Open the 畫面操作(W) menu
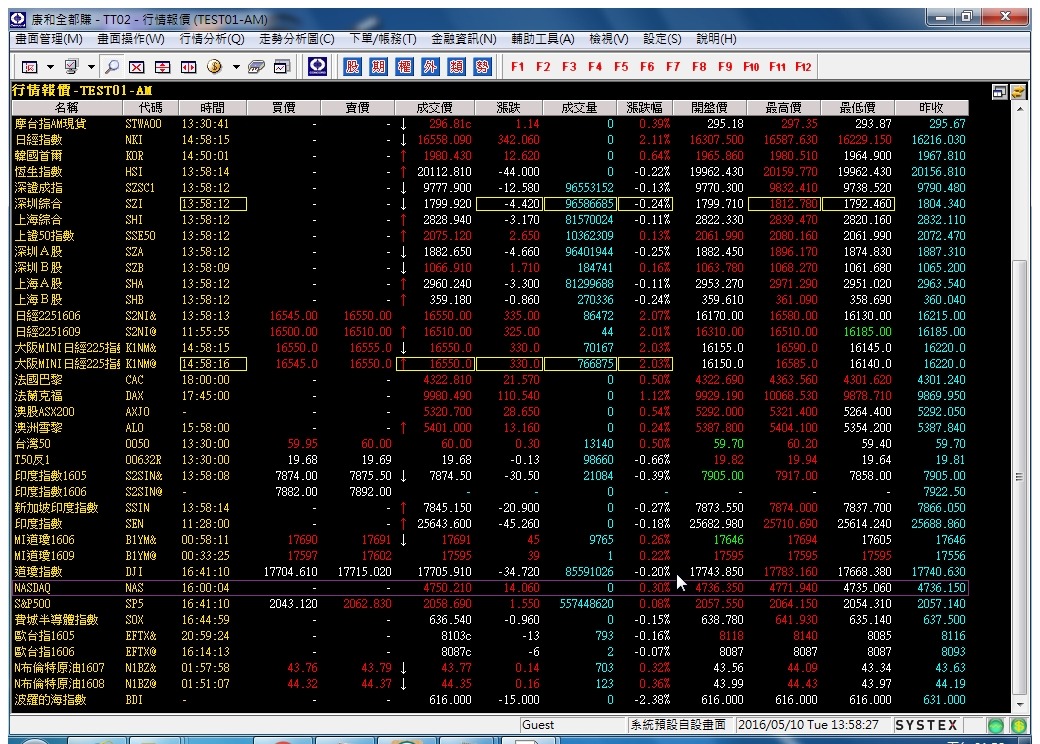 pos(131,39)
